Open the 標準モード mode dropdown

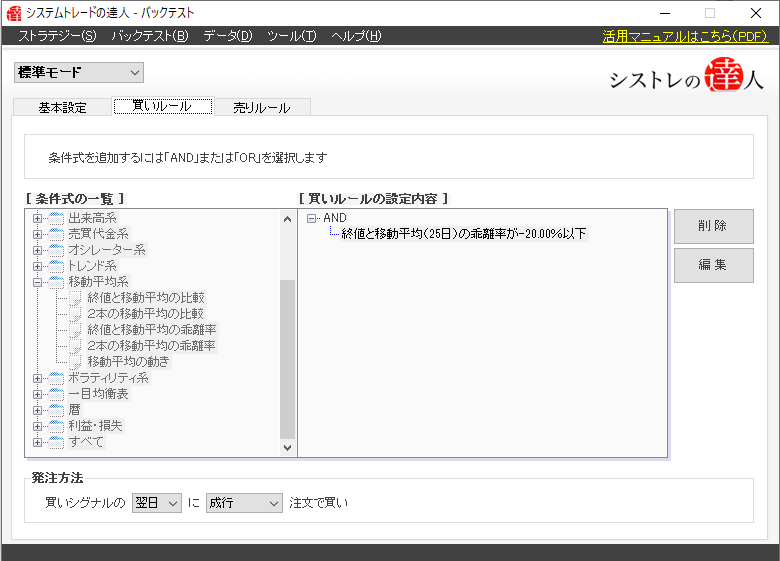coord(79,73)
